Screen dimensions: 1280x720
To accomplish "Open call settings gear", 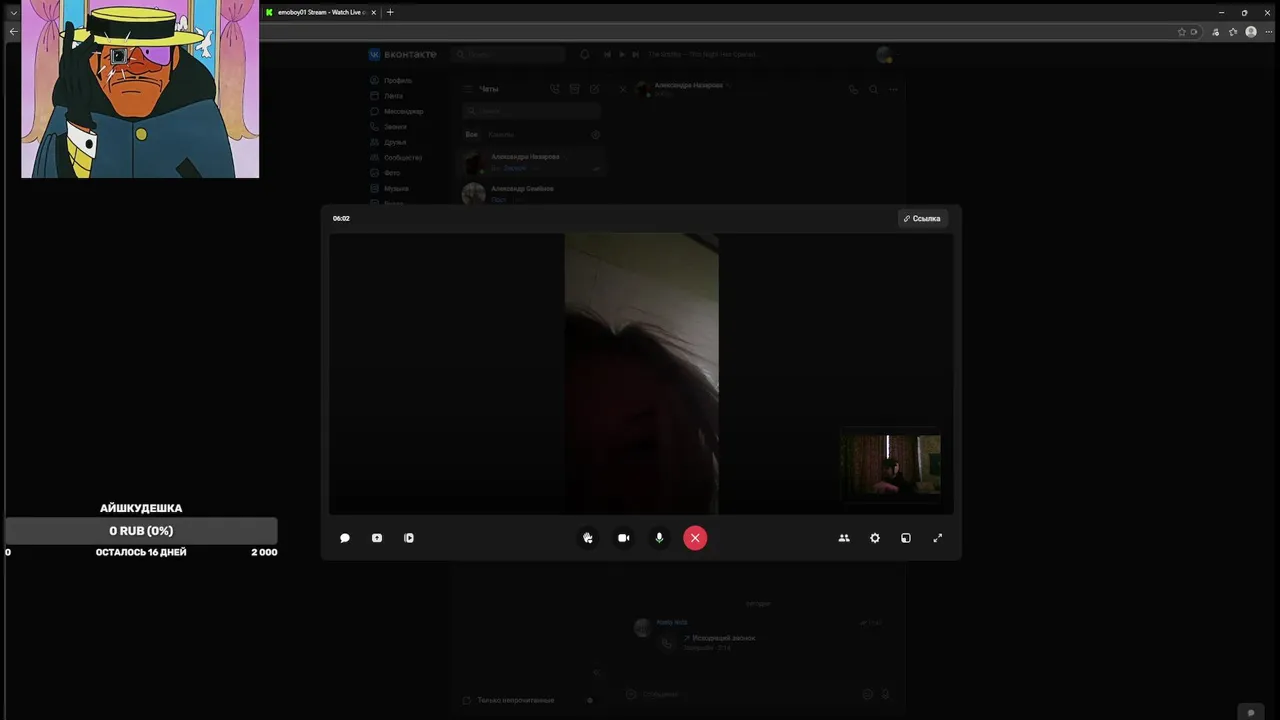I will (x=875, y=538).
